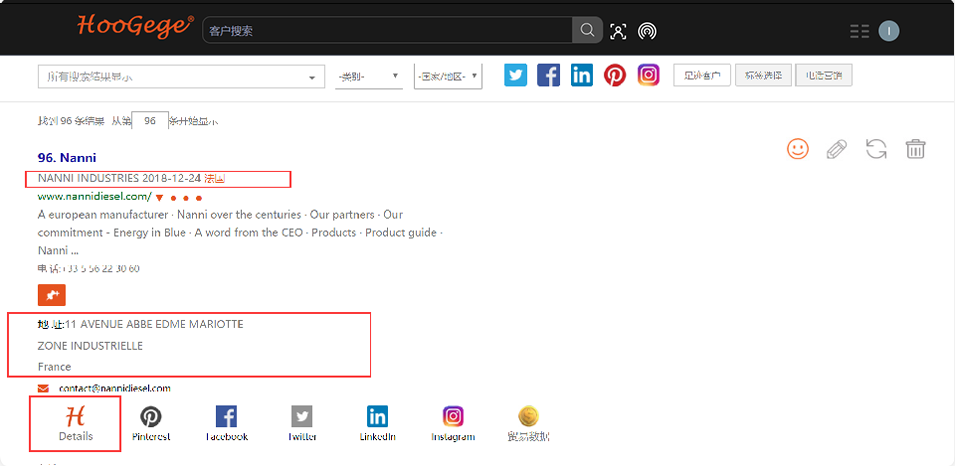
Task: Click the HooGege logo
Action: click(136, 26)
